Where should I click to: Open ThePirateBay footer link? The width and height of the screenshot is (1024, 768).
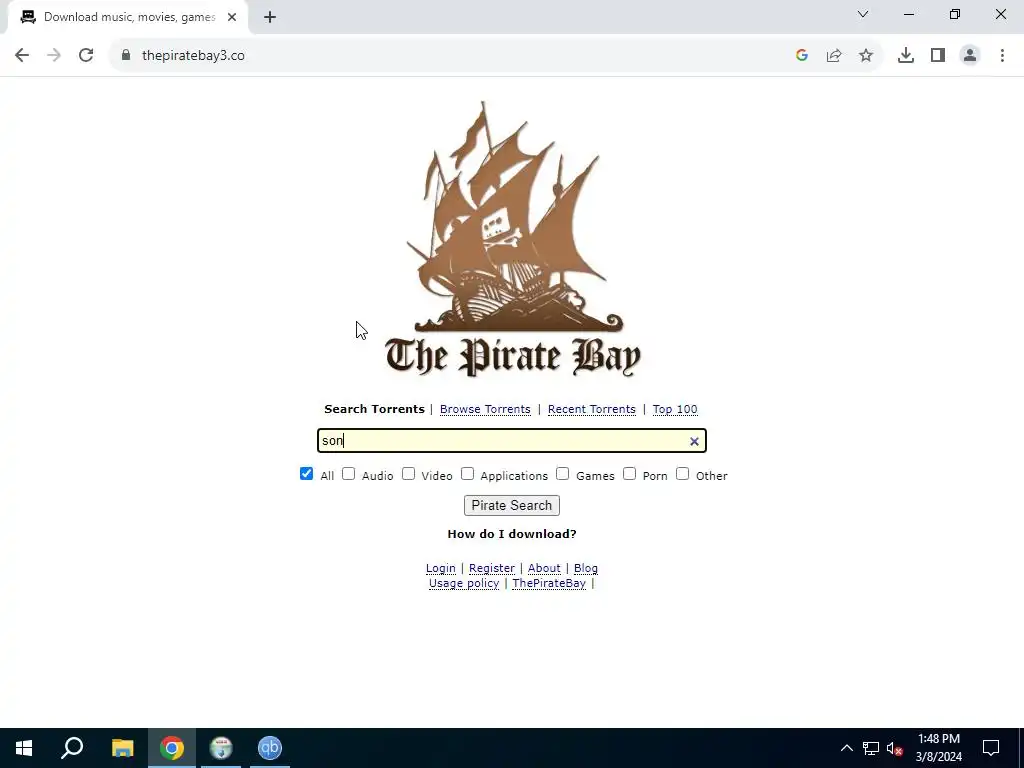click(x=549, y=583)
